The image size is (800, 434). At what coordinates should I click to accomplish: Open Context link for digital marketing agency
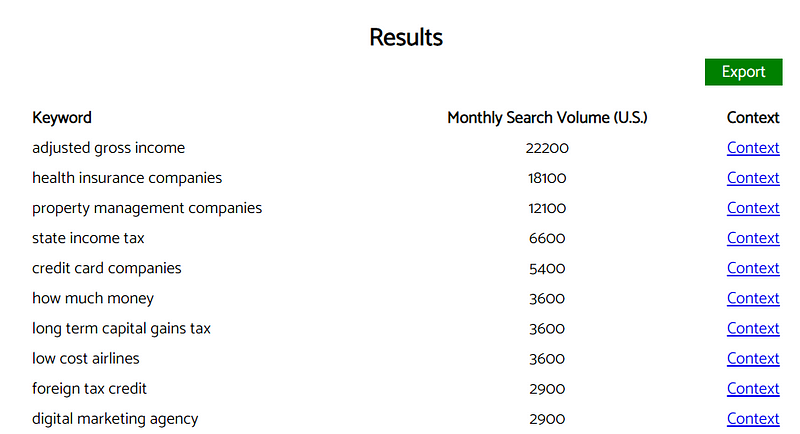point(753,419)
